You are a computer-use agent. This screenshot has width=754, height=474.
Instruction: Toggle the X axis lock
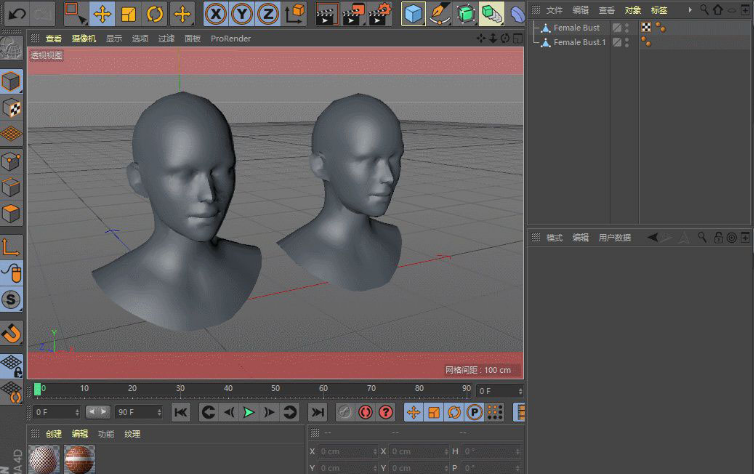217,14
